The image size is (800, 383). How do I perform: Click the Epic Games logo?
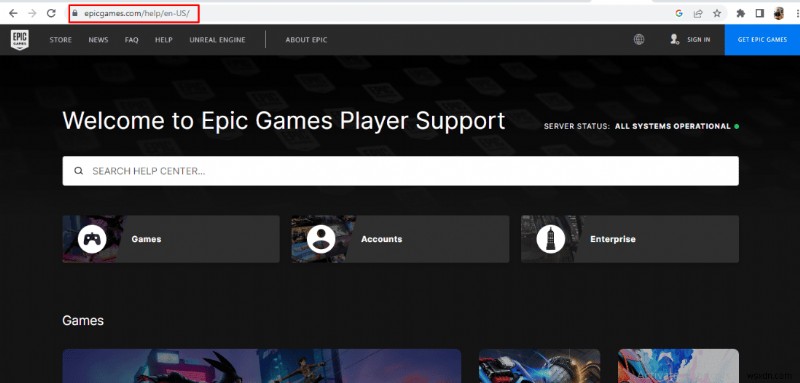click(x=19, y=40)
